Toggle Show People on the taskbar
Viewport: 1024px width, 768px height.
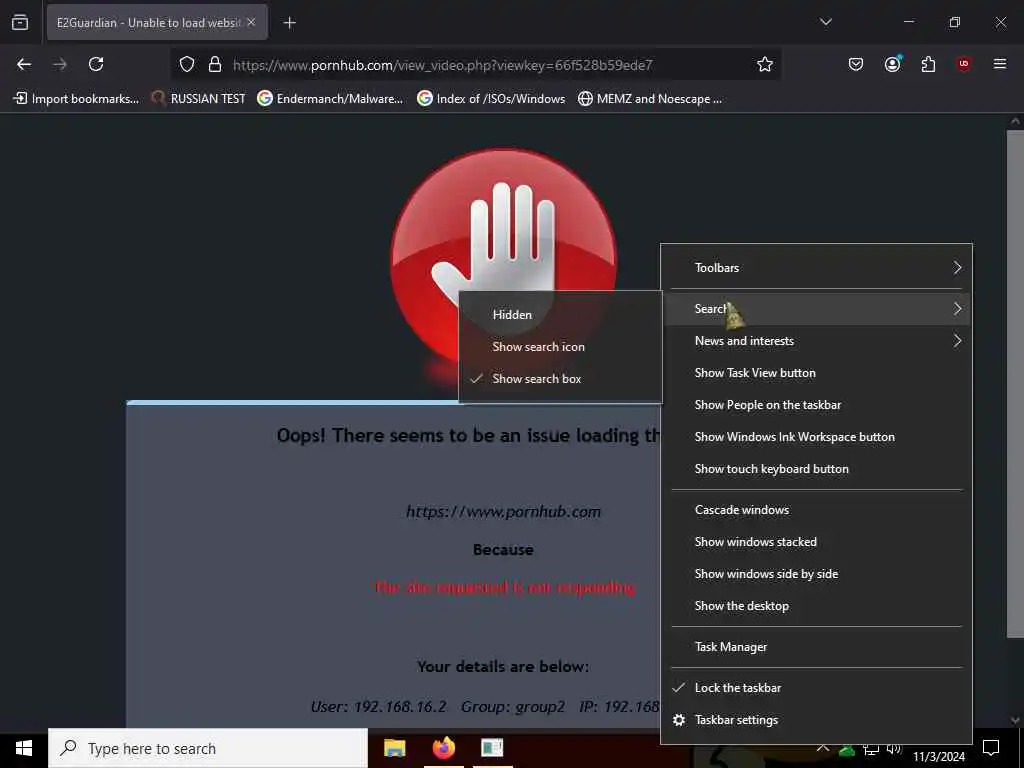point(816,405)
